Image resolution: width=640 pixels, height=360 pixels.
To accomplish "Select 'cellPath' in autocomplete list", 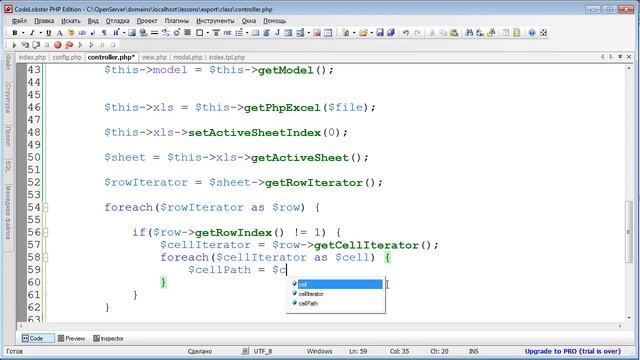I will pyautogui.click(x=337, y=303).
